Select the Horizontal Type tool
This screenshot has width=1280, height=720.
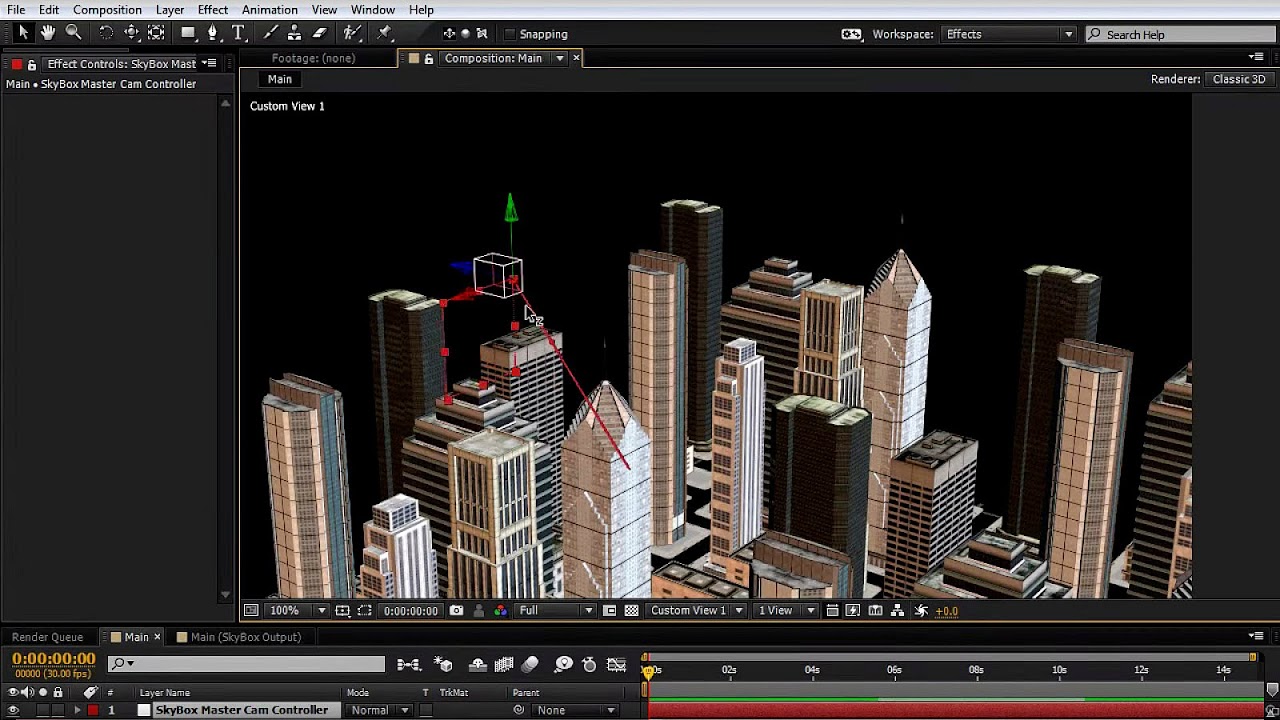pos(236,32)
